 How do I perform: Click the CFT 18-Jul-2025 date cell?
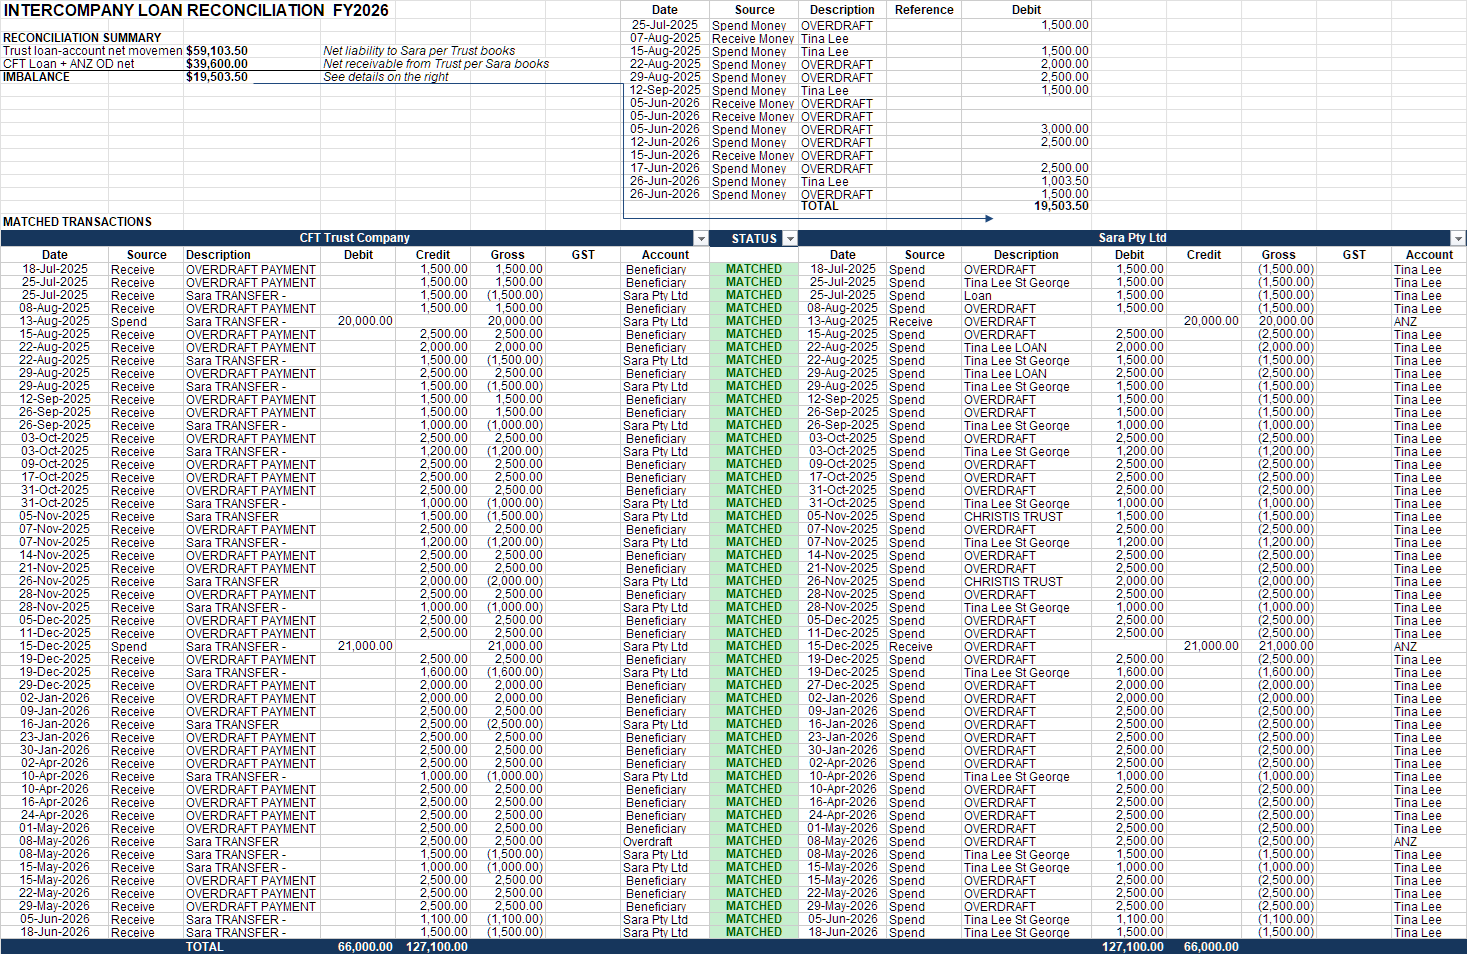(x=55, y=269)
